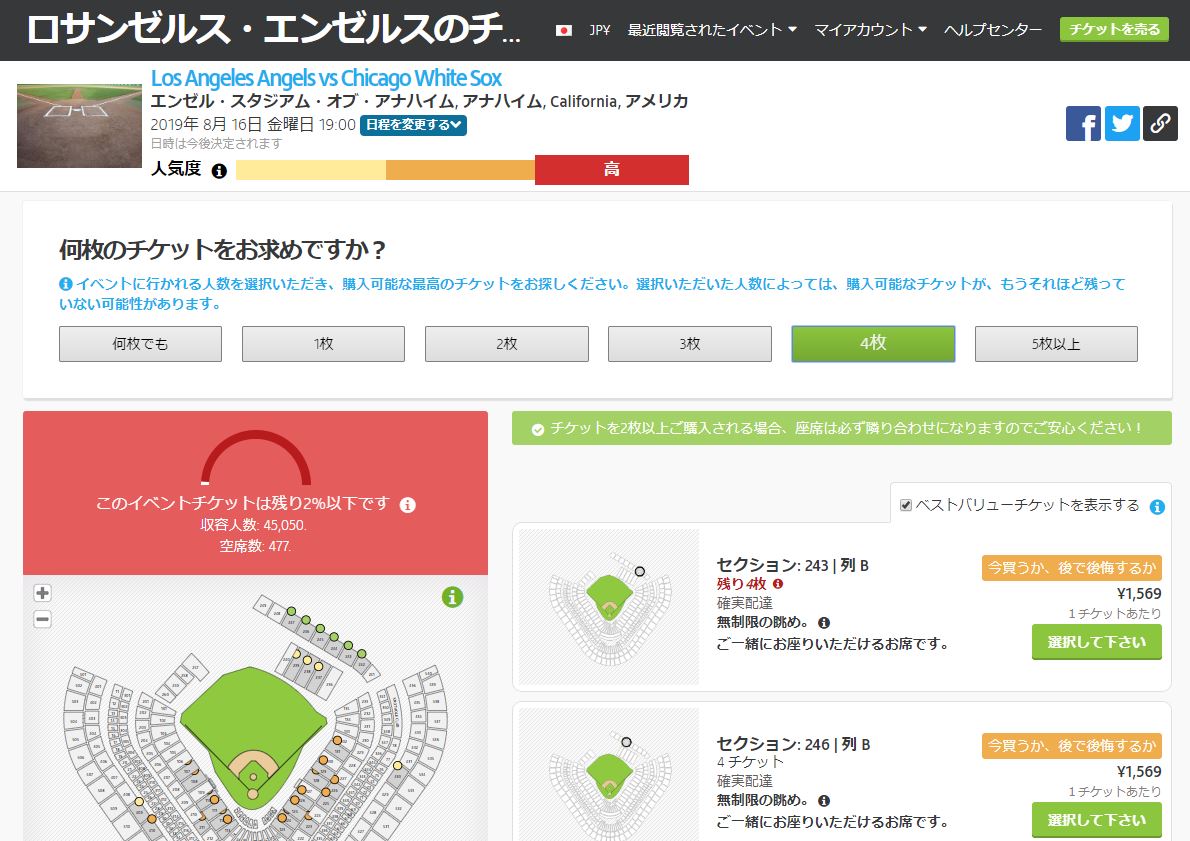This screenshot has width=1190, height=841.
Task: Click 今買うか、後で後悔するか badge for section 243
Action: (x=1072, y=568)
